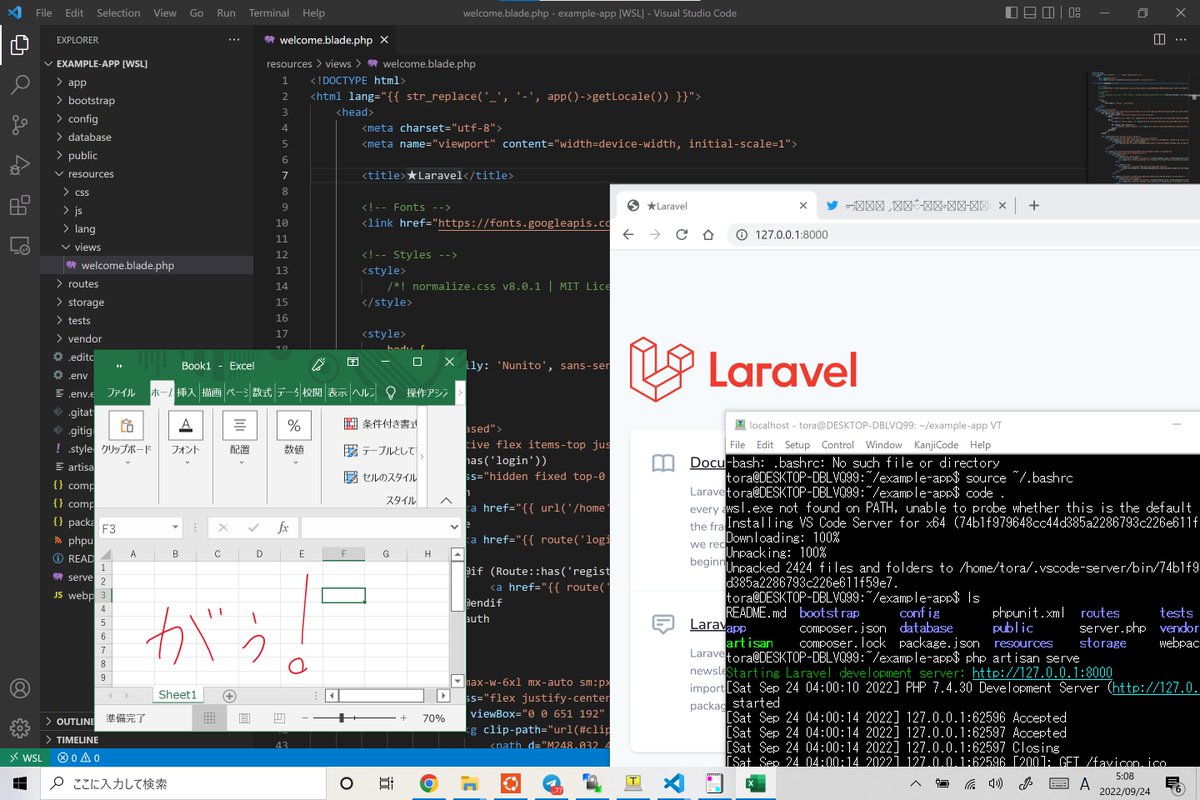Open a new browser tab with plus icon

tap(1034, 205)
